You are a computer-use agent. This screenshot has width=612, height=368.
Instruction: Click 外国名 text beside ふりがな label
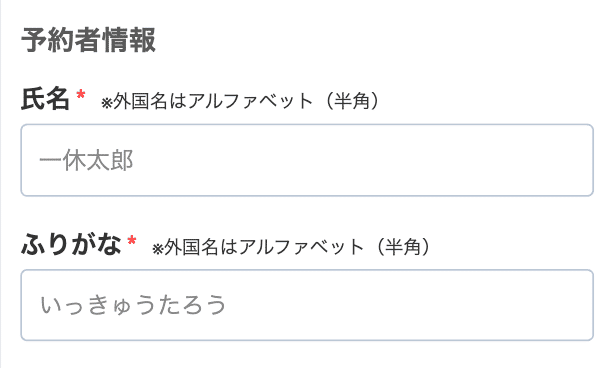tap(191, 246)
